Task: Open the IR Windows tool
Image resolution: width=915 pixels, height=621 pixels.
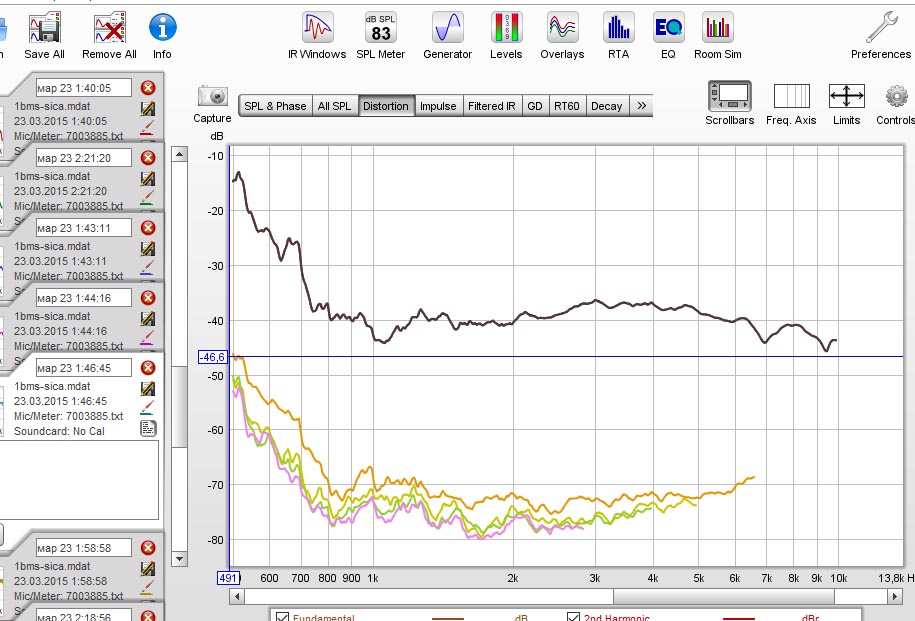Action: pyautogui.click(x=317, y=27)
